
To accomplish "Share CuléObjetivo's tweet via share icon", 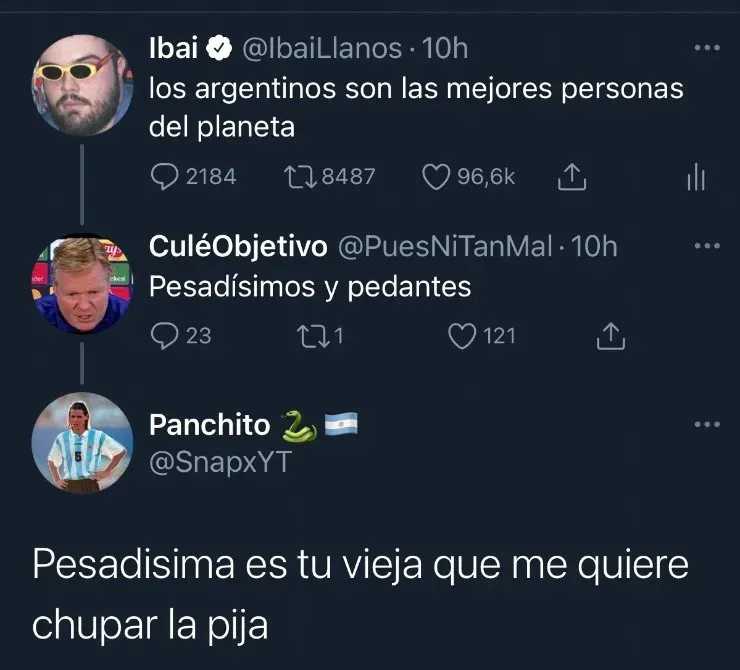I will tap(610, 336).
